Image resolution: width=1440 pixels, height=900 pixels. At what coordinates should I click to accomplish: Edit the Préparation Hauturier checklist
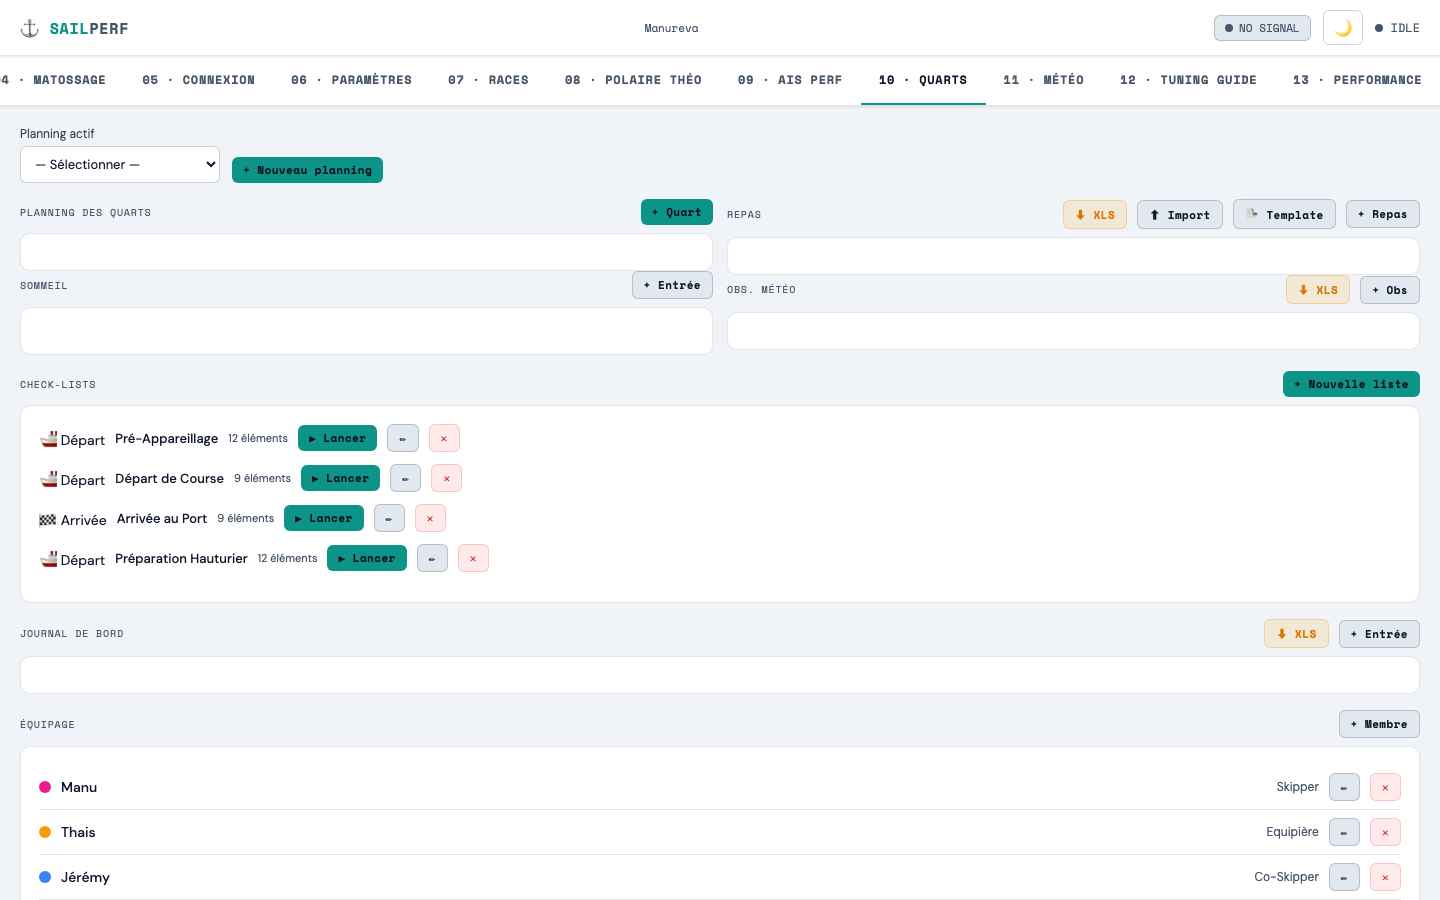click(x=432, y=558)
